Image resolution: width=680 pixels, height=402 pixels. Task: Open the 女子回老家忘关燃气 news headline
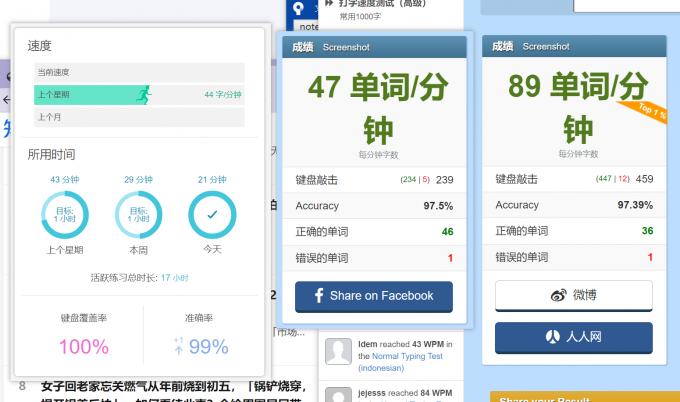click(173, 386)
